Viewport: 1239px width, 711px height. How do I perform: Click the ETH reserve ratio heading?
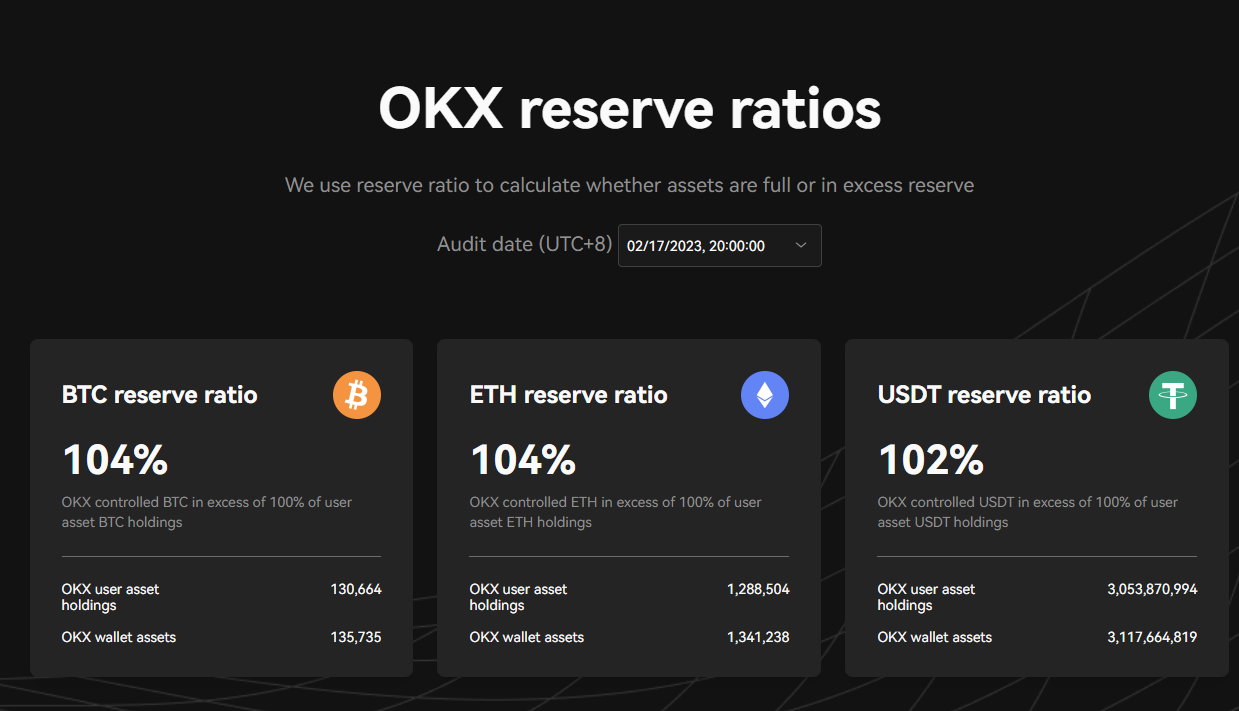[569, 395]
